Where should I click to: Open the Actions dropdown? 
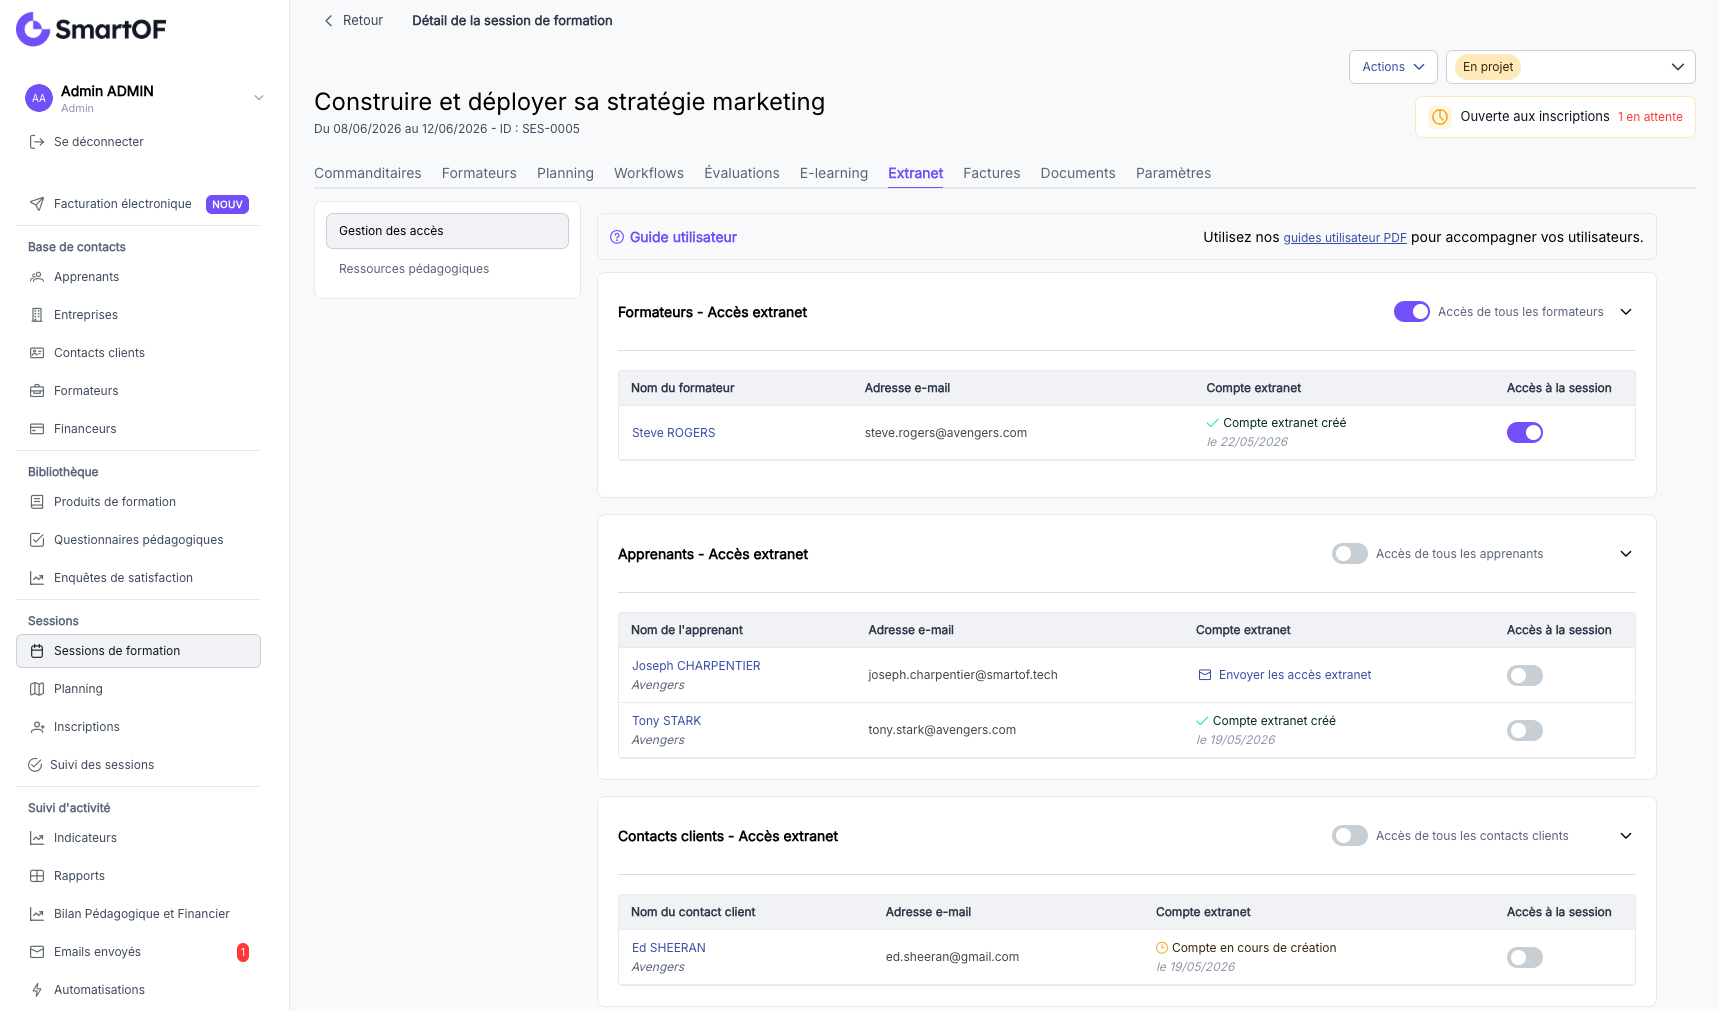1393,67
